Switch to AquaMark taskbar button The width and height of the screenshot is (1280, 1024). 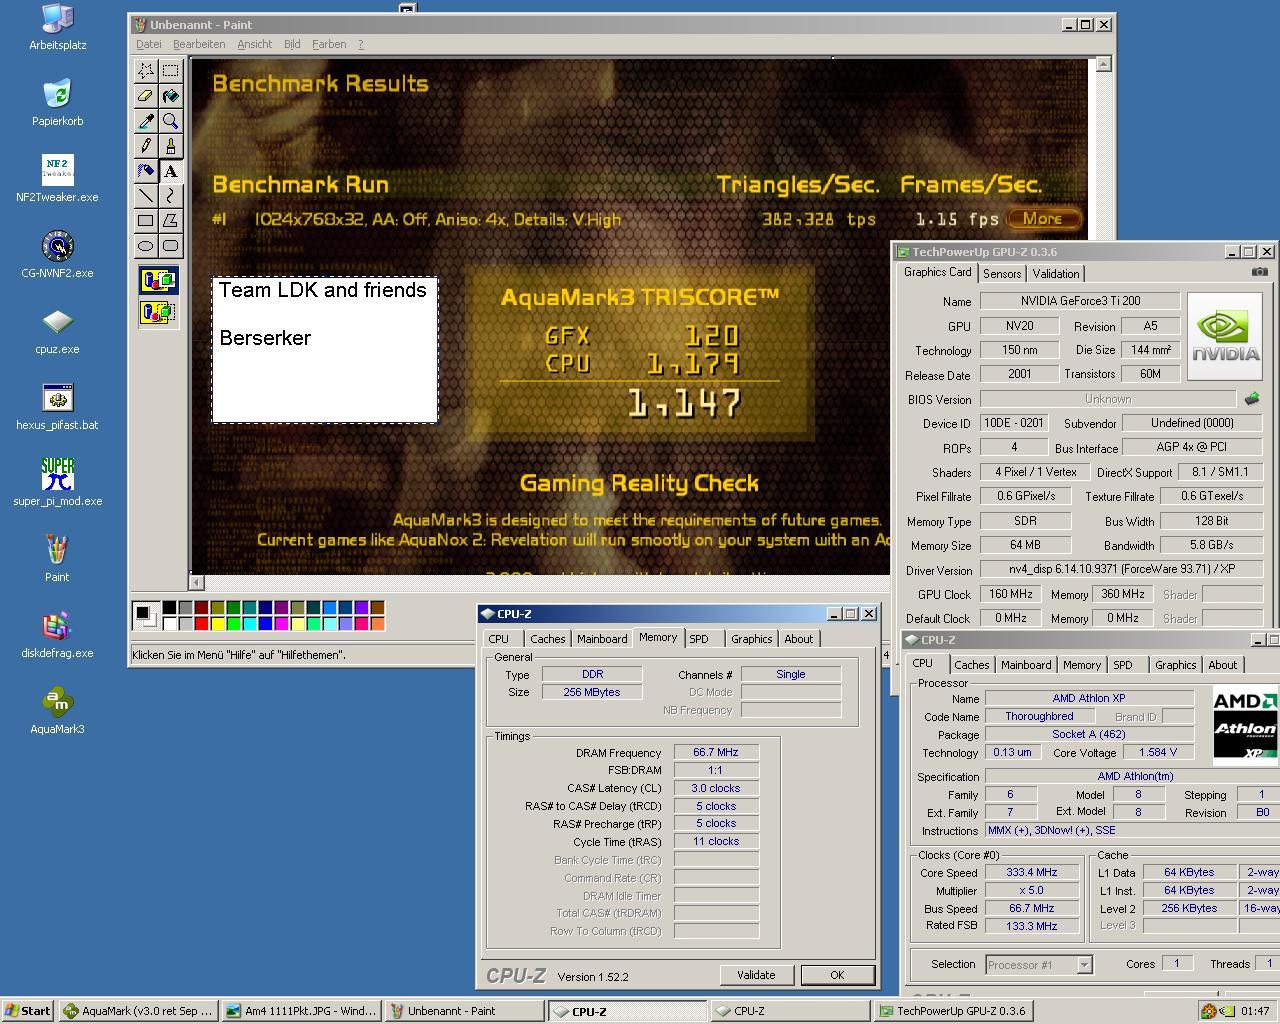pyautogui.click(x=138, y=1011)
